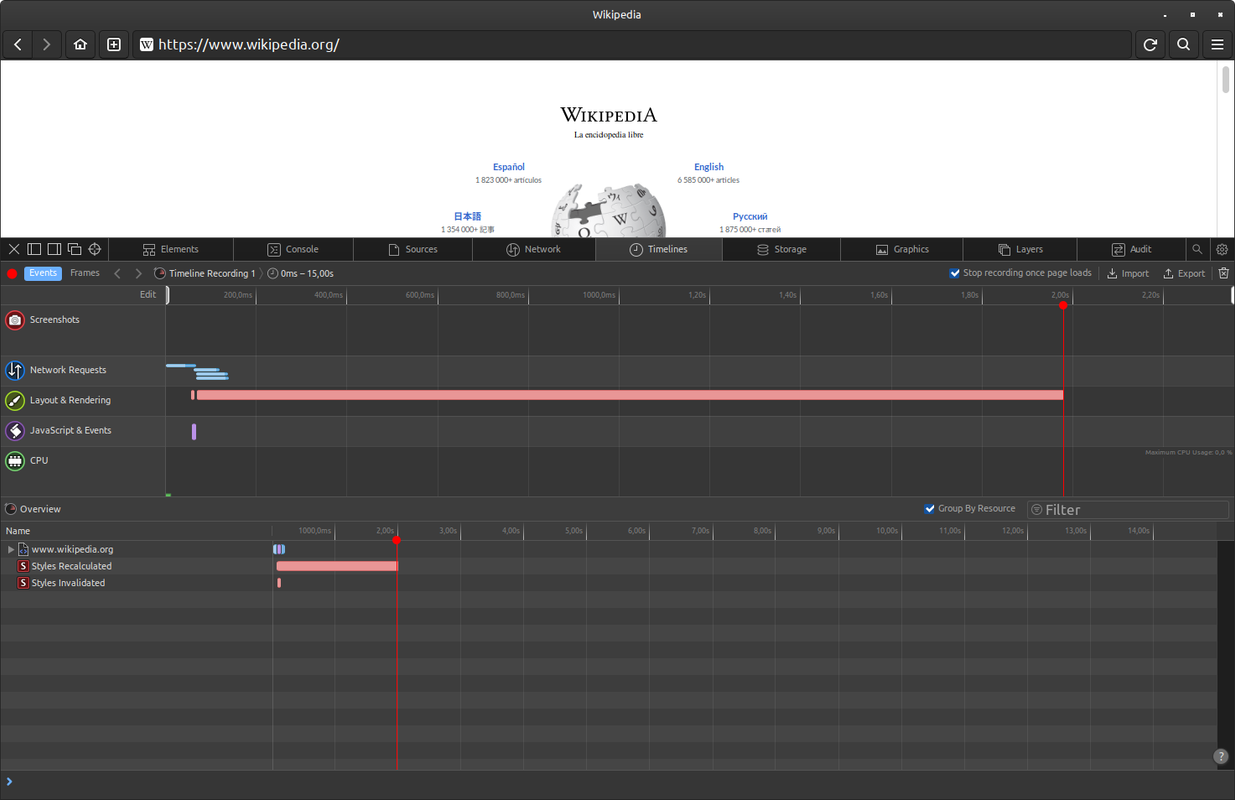Go back with the browser back arrow
Screen dimensions: 1235x800
pos(18,45)
